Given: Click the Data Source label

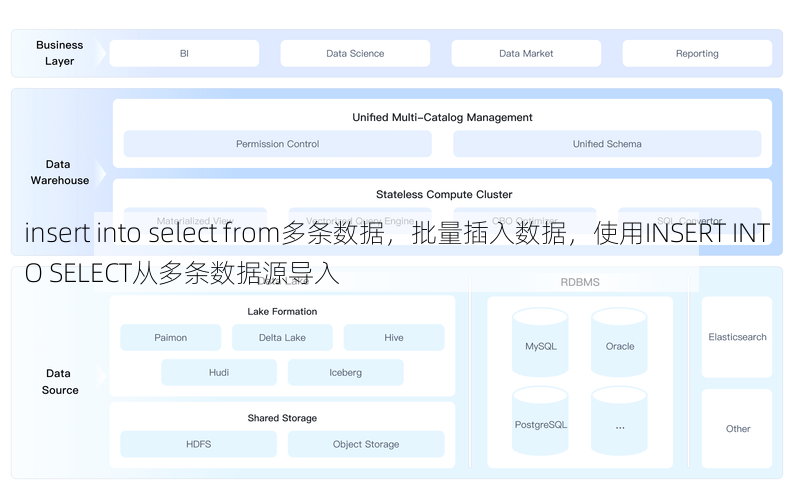Looking at the screenshot, I should [x=60, y=382].
